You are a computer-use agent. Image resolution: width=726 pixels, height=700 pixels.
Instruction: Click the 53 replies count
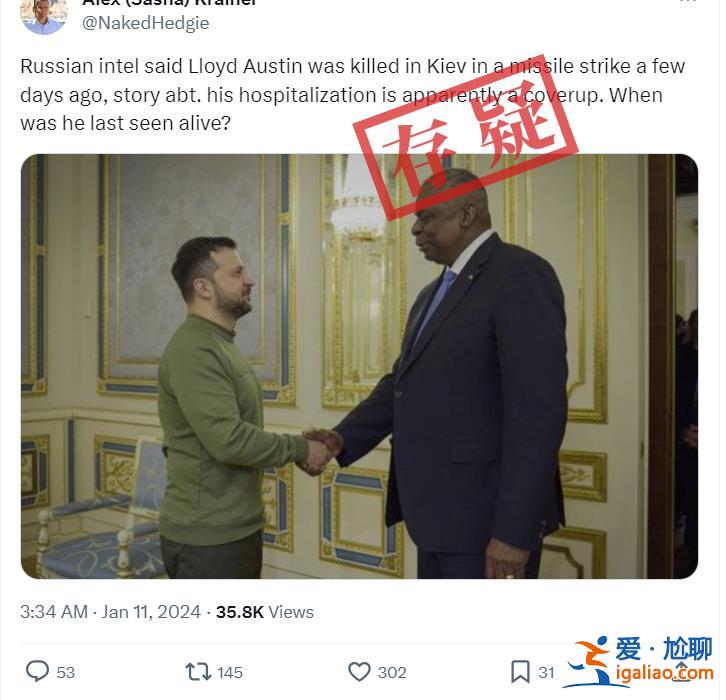tap(65, 672)
